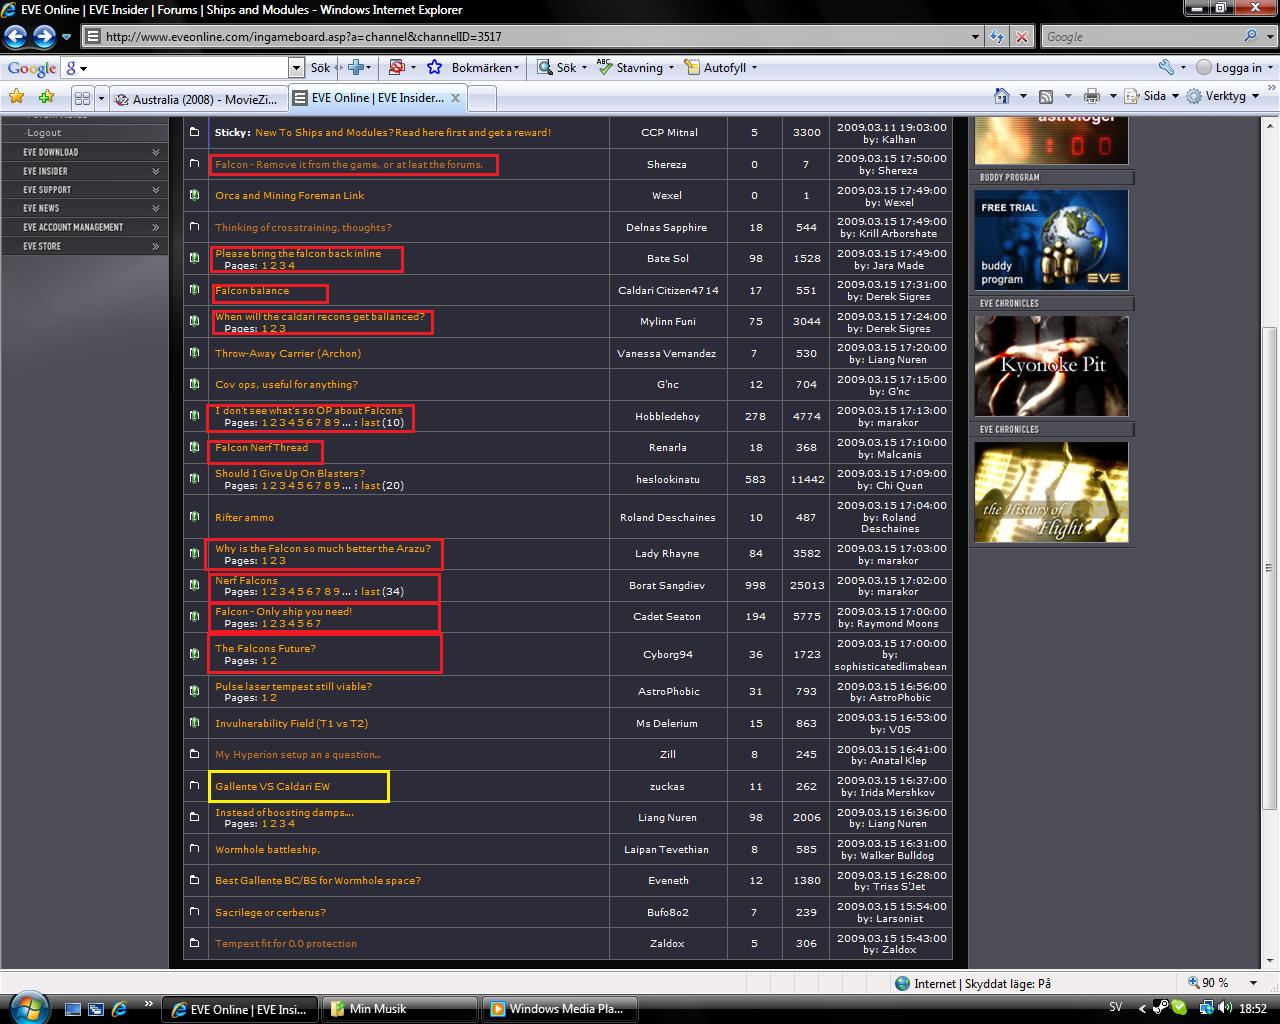The width and height of the screenshot is (1280, 1024).
Task: Click the Print printer icon in the command bar
Action: click(1091, 96)
